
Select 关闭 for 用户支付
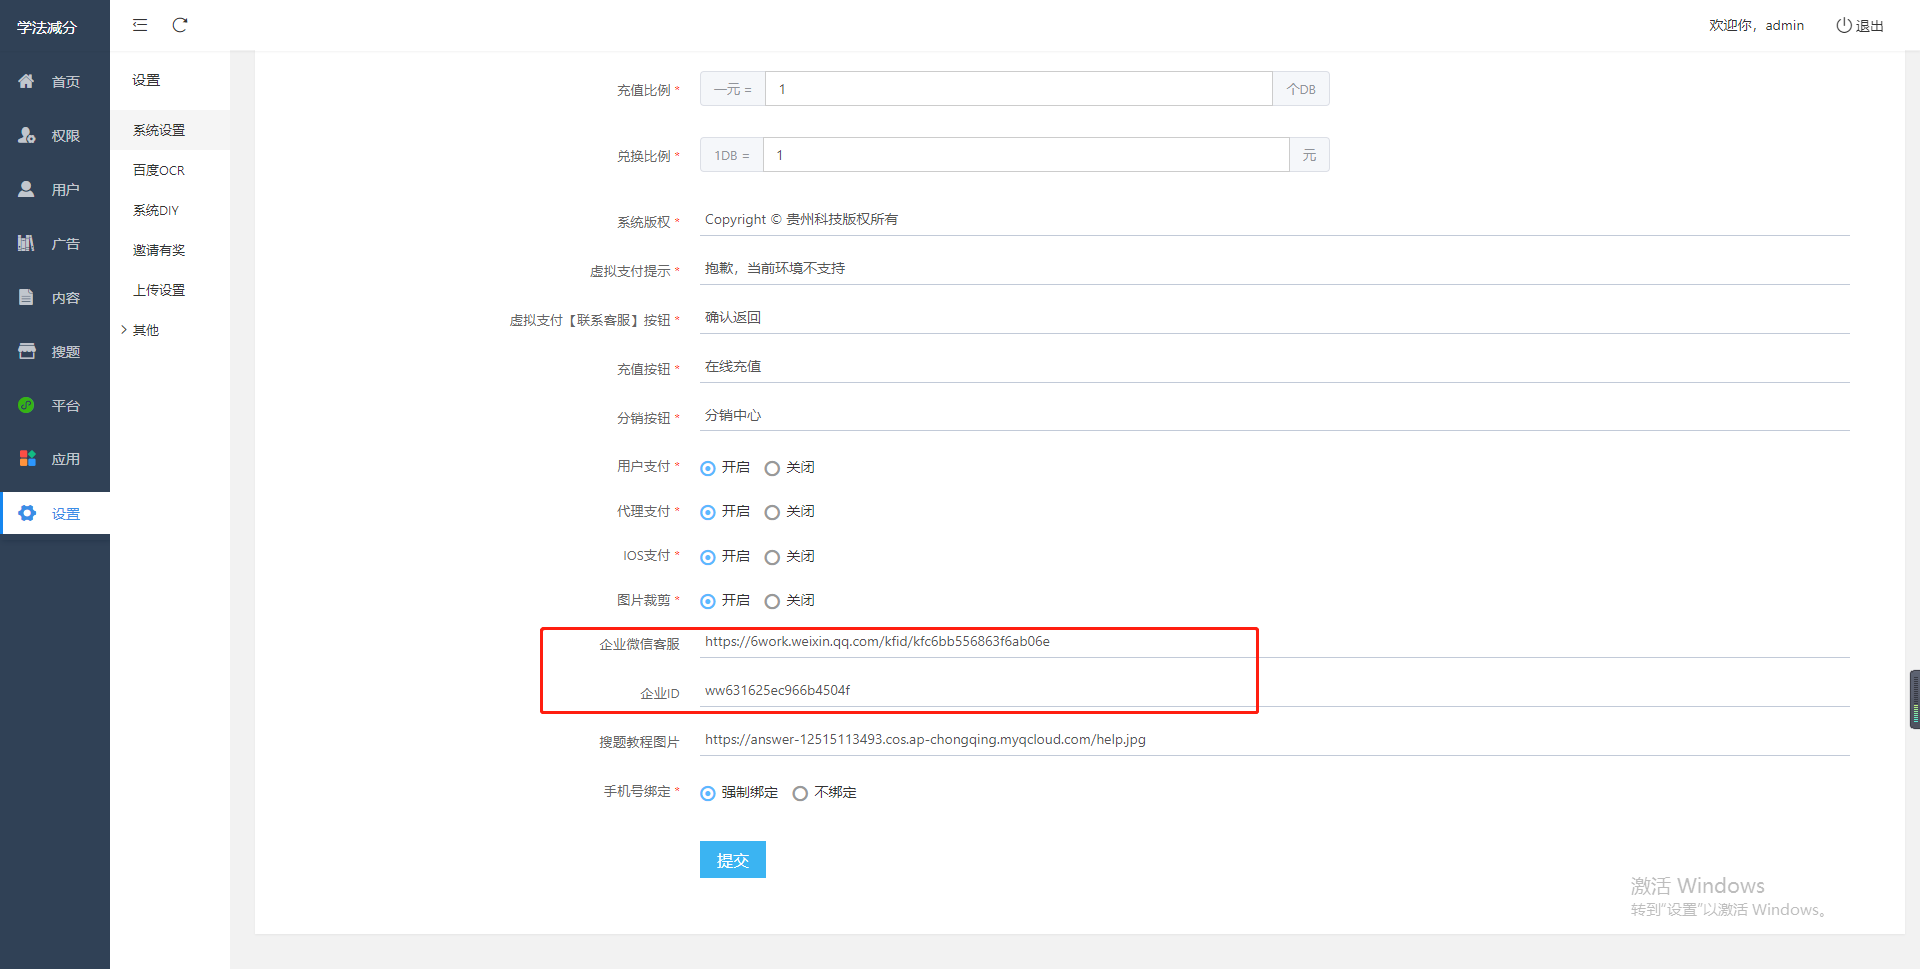(772, 468)
